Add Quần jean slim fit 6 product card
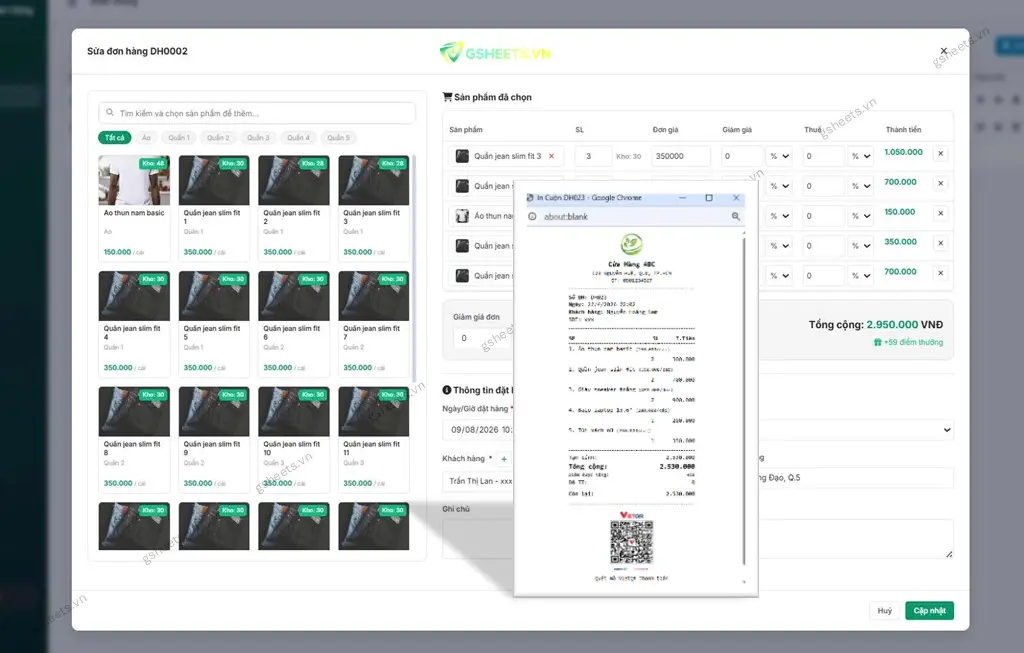The image size is (1024, 653). click(294, 324)
